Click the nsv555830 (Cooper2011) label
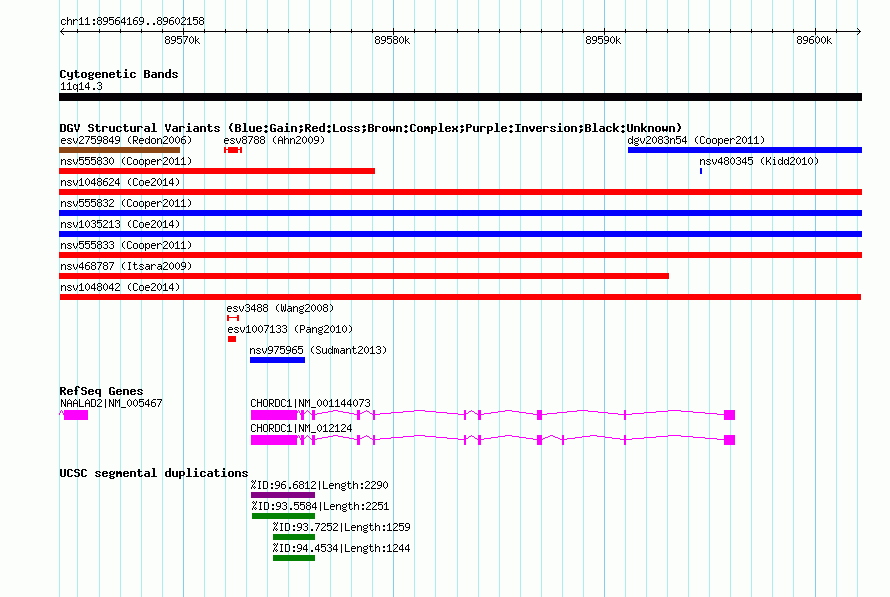Image resolution: width=890 pixels, height=597 pixels. point(126,161)
